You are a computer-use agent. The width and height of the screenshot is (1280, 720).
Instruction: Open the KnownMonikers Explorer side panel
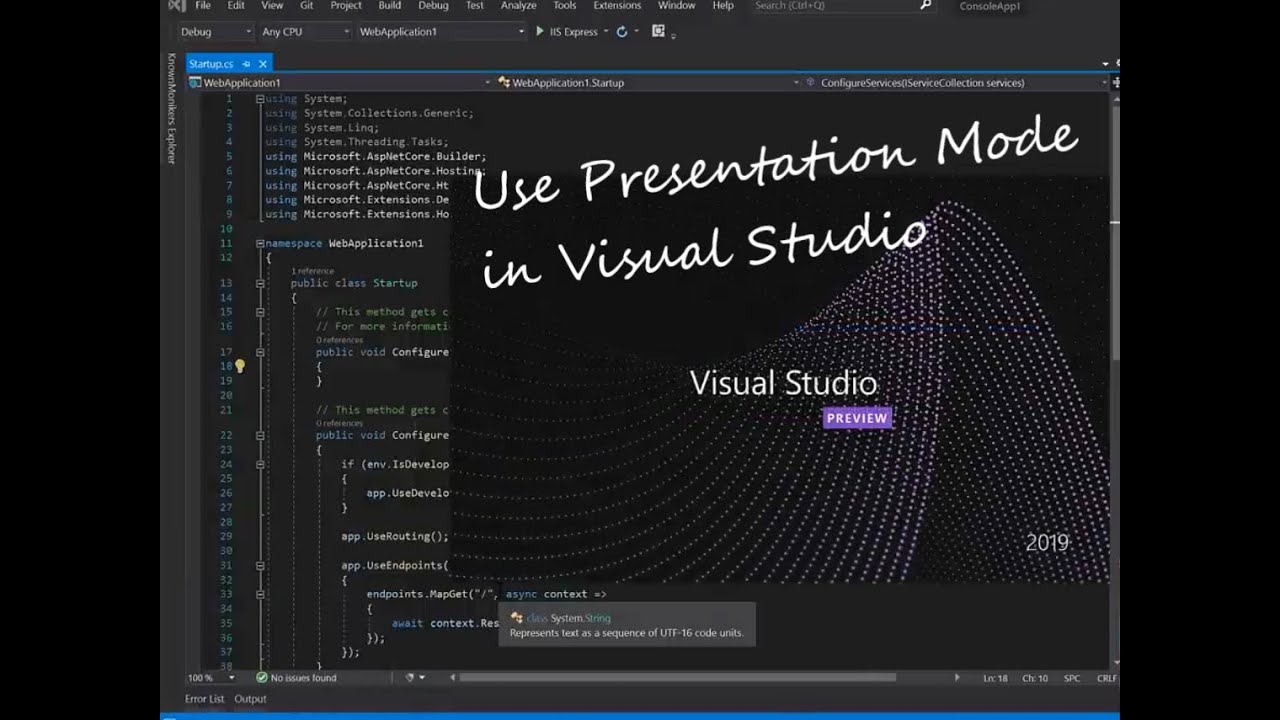[171, 108]
